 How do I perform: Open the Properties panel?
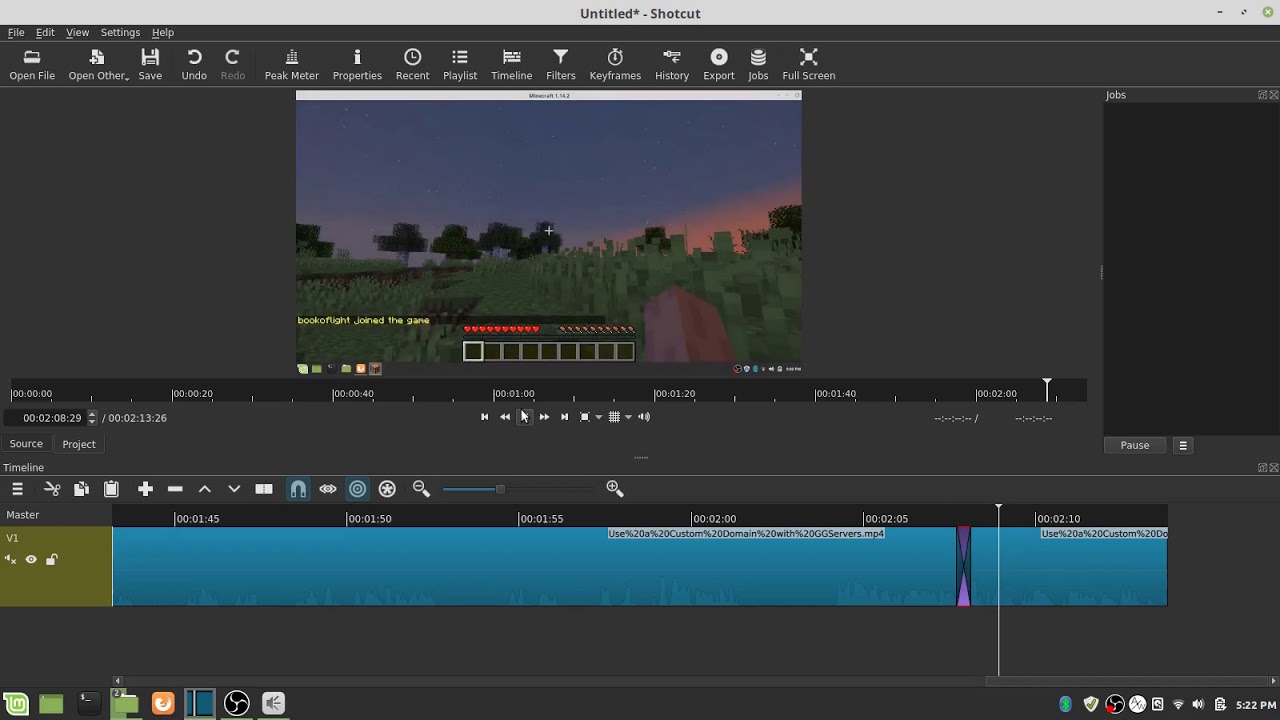pos(357,64)
